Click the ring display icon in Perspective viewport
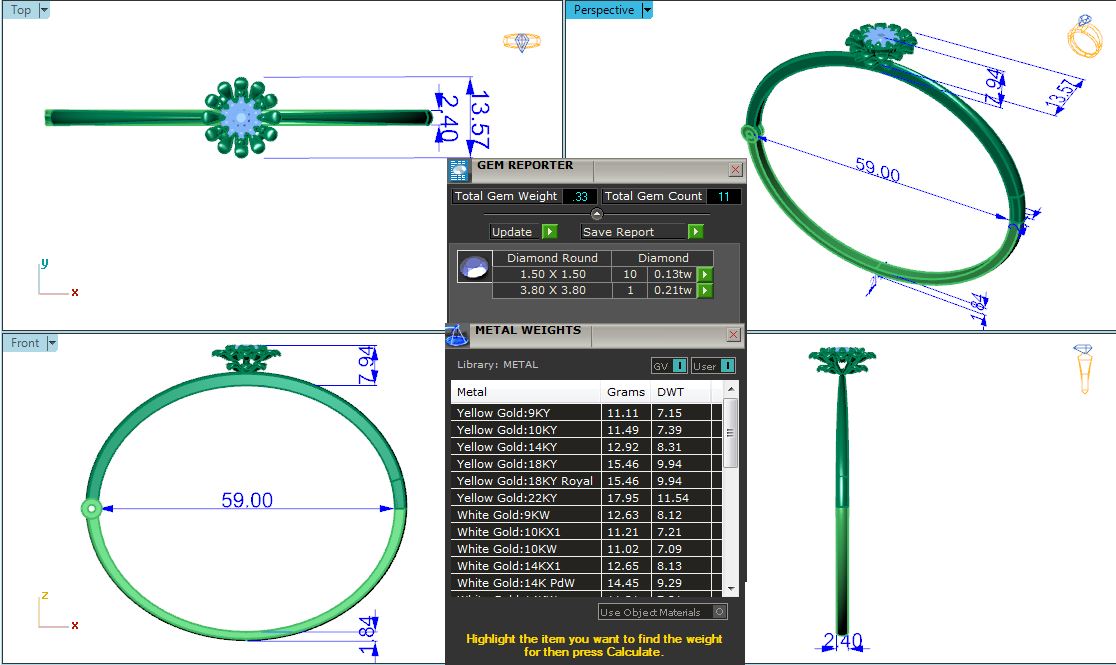 pyautogui.click(x=1084, y=38)
